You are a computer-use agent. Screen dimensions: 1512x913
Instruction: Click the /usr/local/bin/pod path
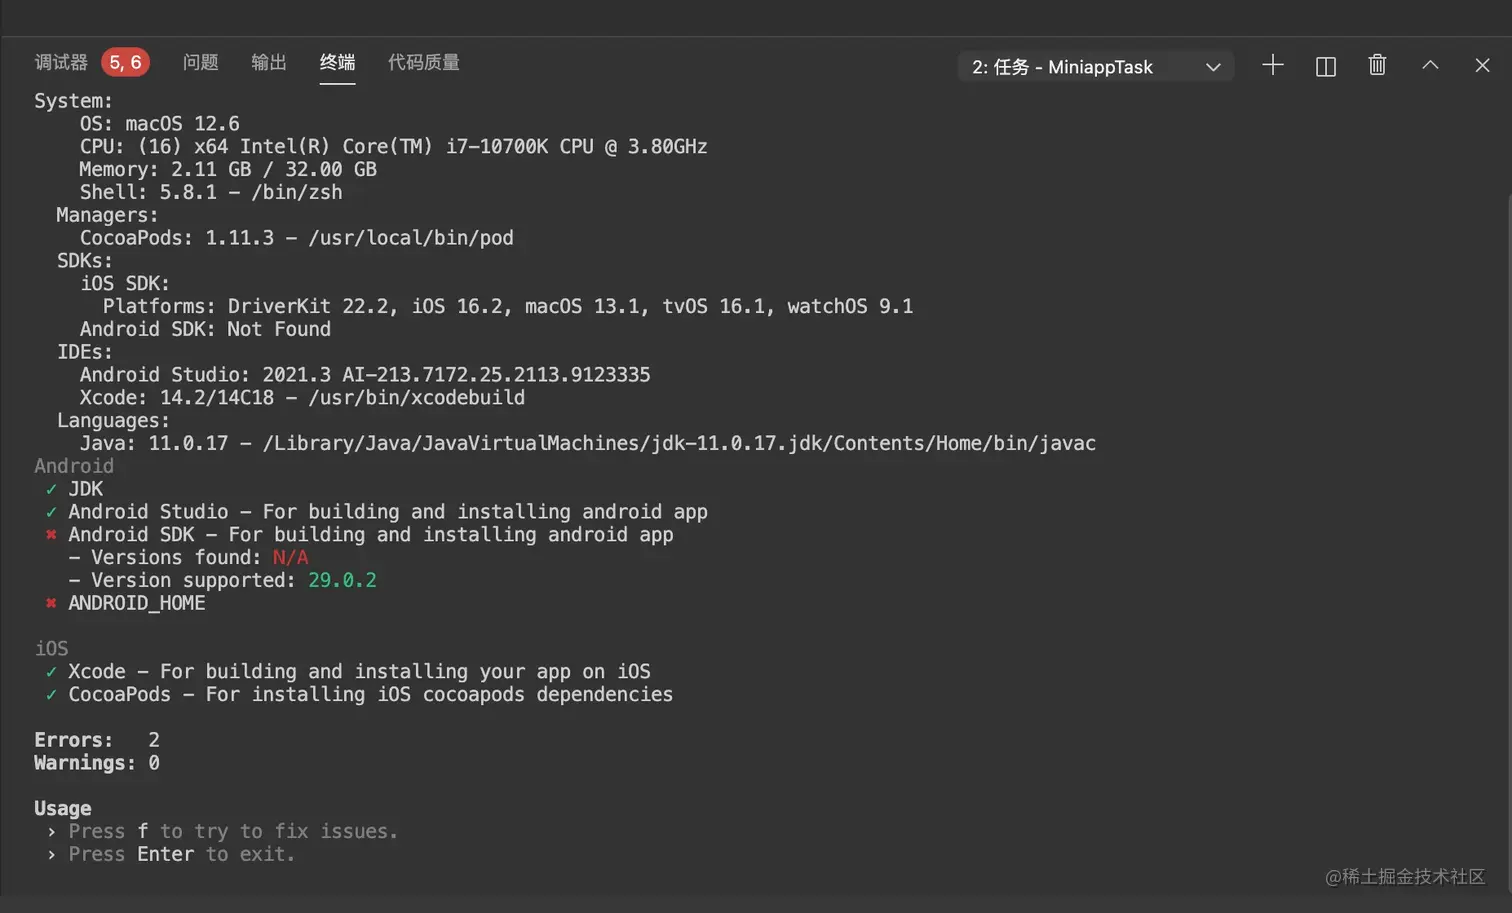point(410,238)
